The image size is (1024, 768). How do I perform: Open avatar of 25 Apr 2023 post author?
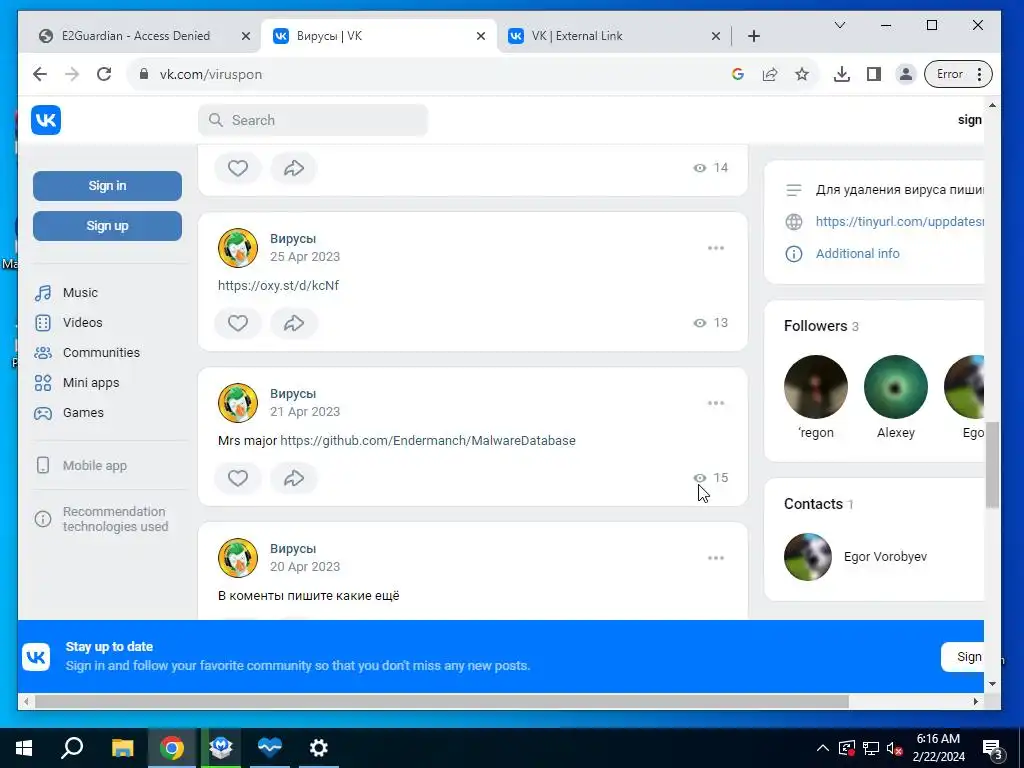pos(238,248)
